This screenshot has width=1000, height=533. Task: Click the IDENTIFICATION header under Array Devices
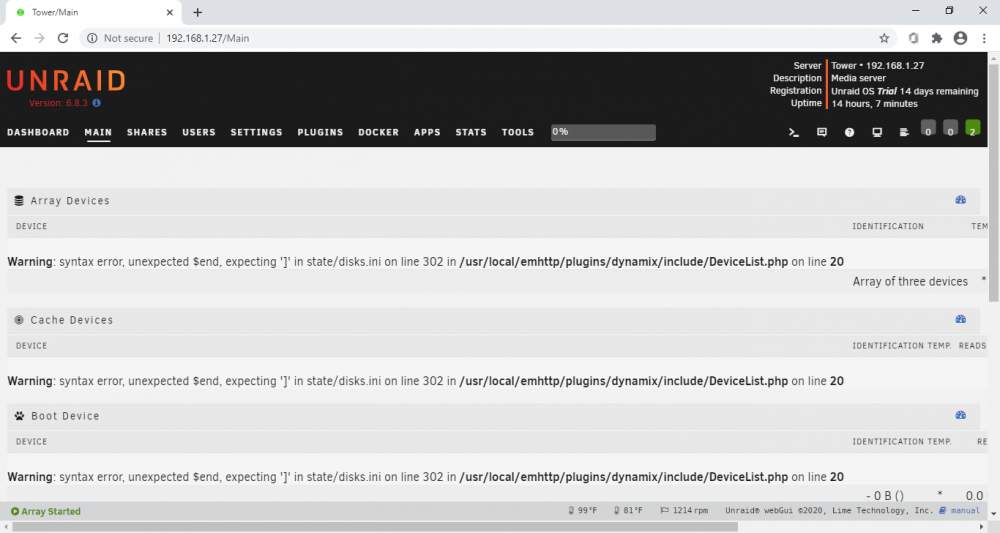pyautogui.click(x=888, y=226)
